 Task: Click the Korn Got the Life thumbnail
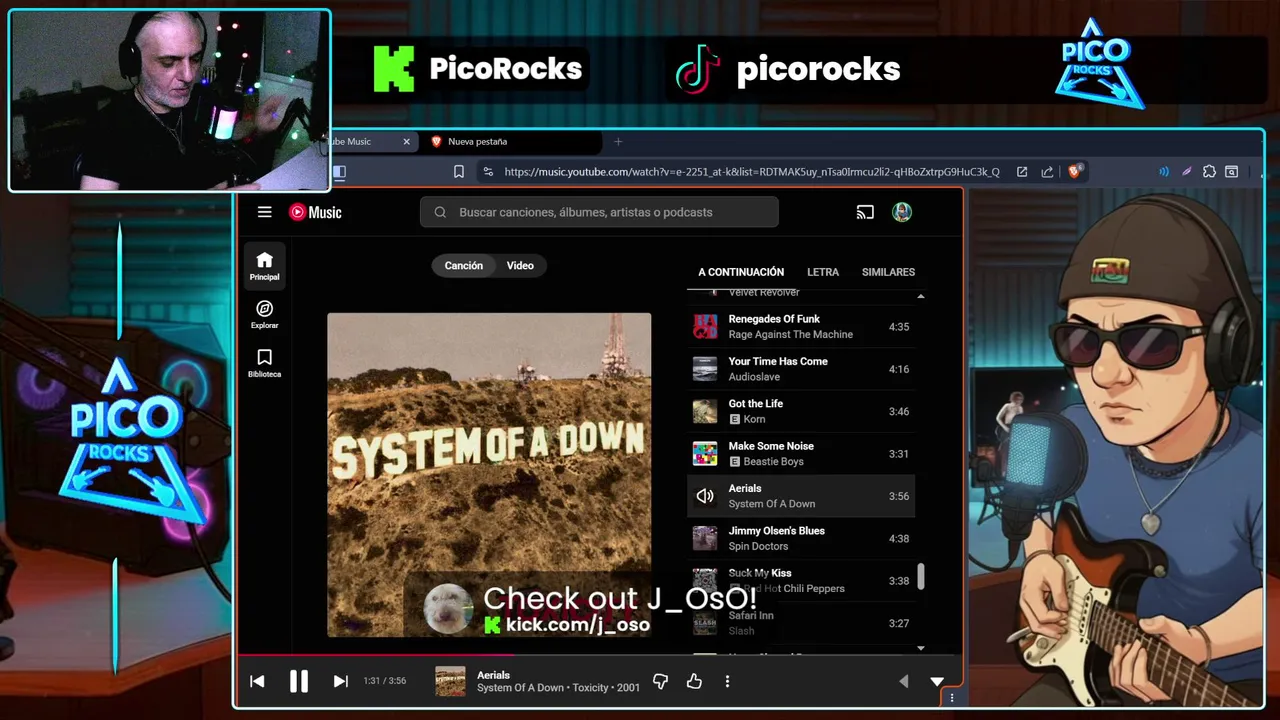(x=705, y=411)
